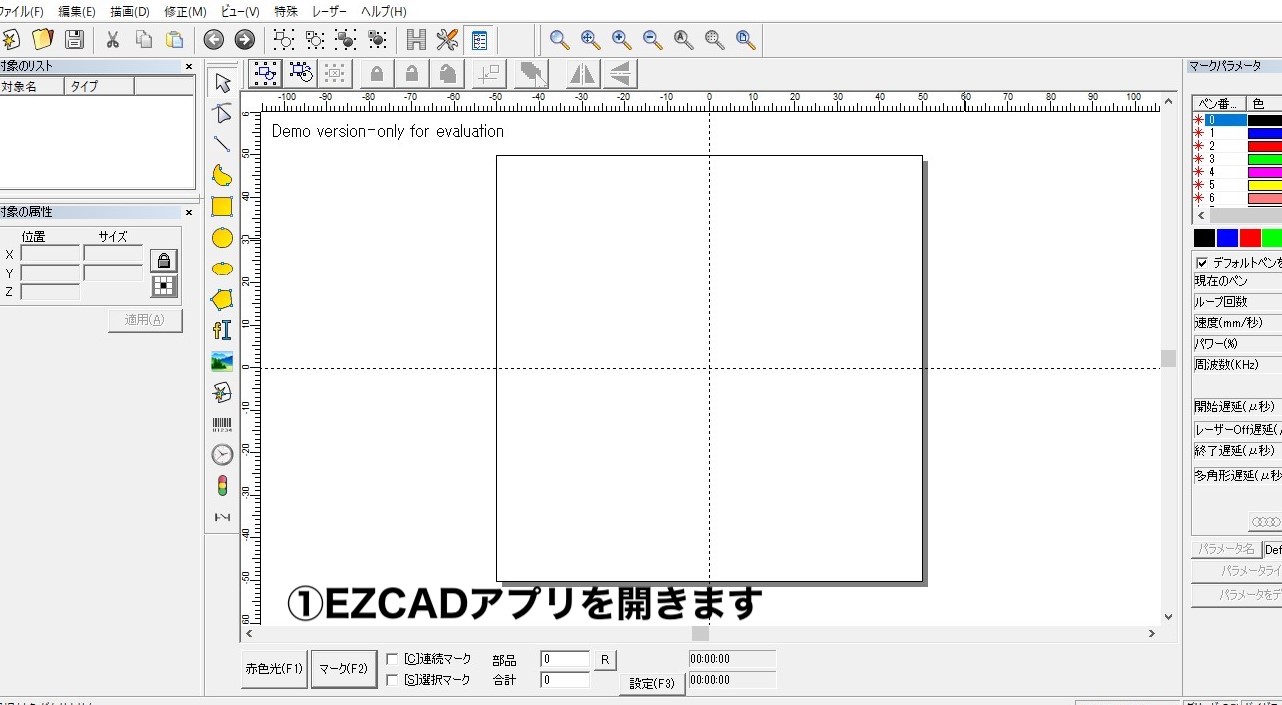
Task: Choose the Curve drawing tool
Action: click(222, 176)
